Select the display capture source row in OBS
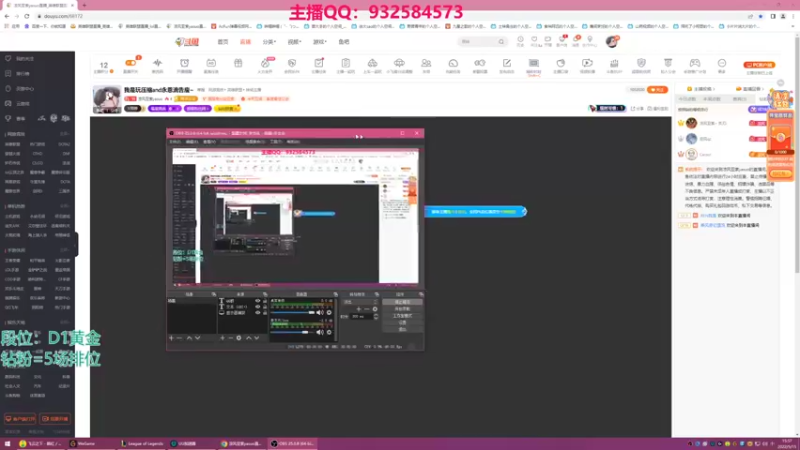The width and height of the screenshot is (800, 450). pyautogui.click(x=243, y=312)
